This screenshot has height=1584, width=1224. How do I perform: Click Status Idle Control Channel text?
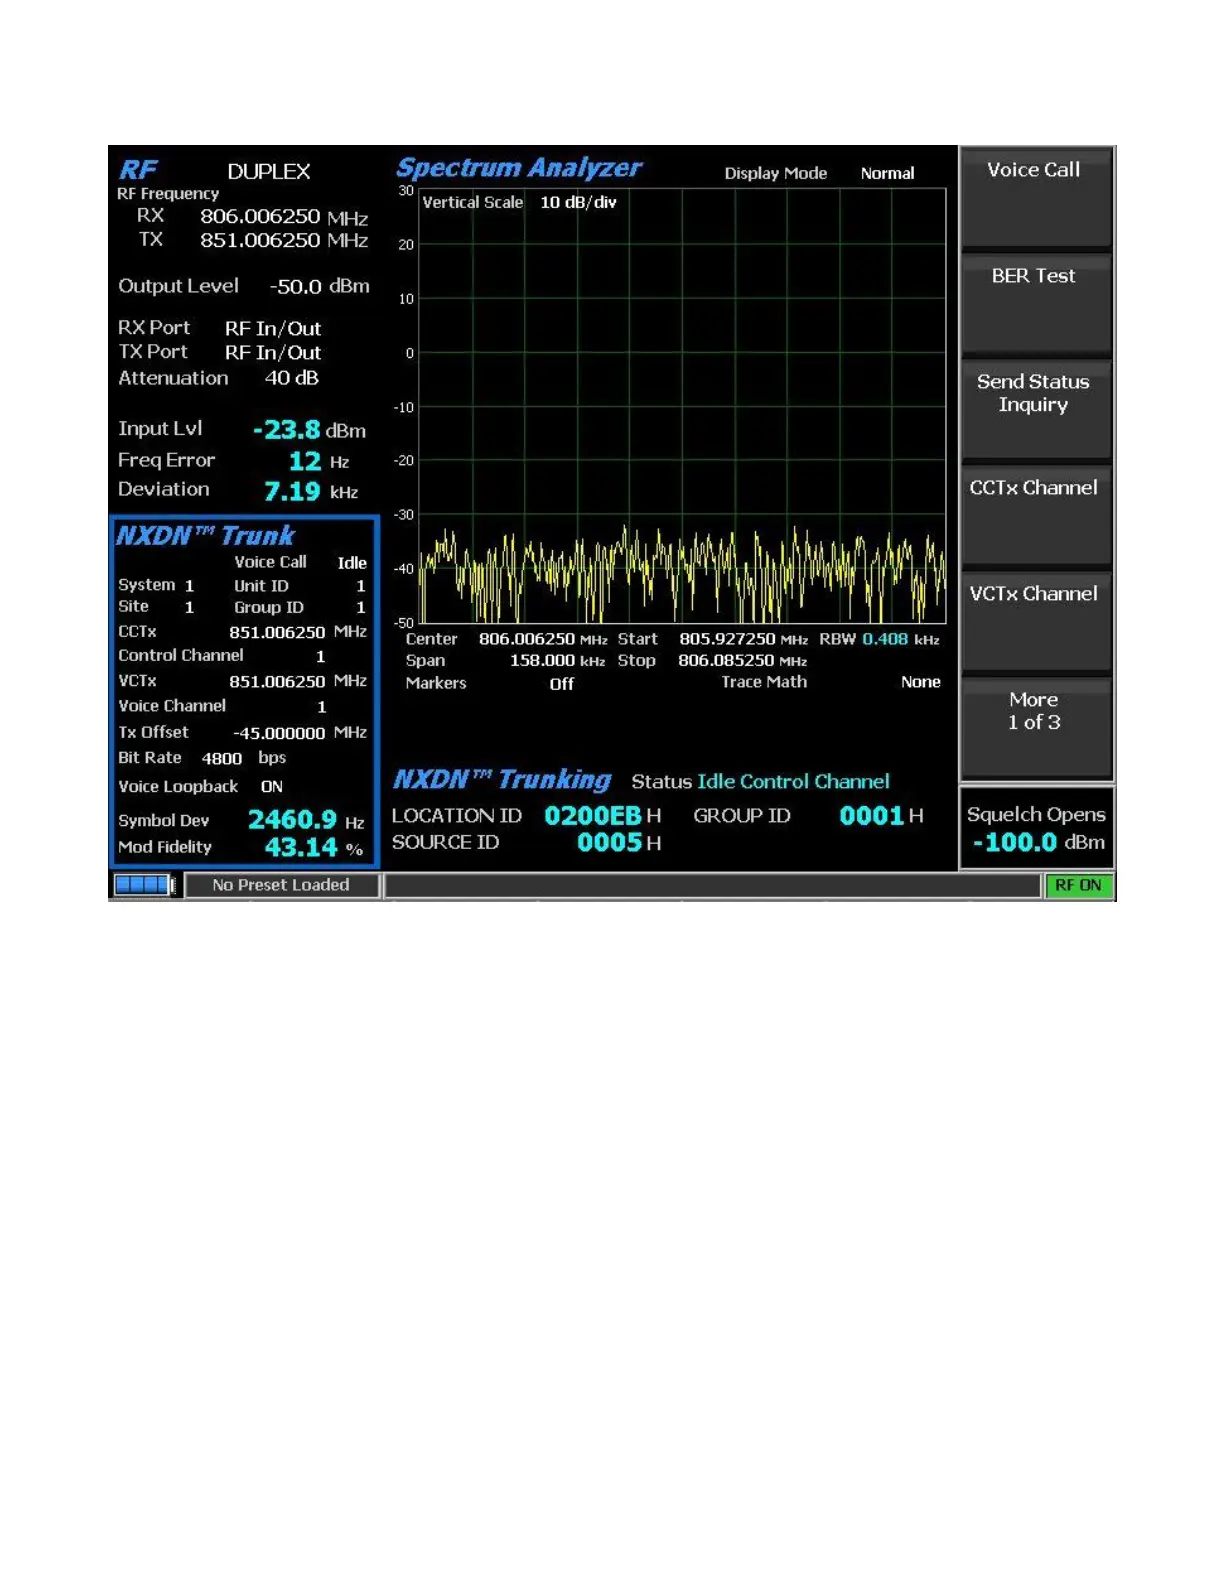click(x=792, y=782)
